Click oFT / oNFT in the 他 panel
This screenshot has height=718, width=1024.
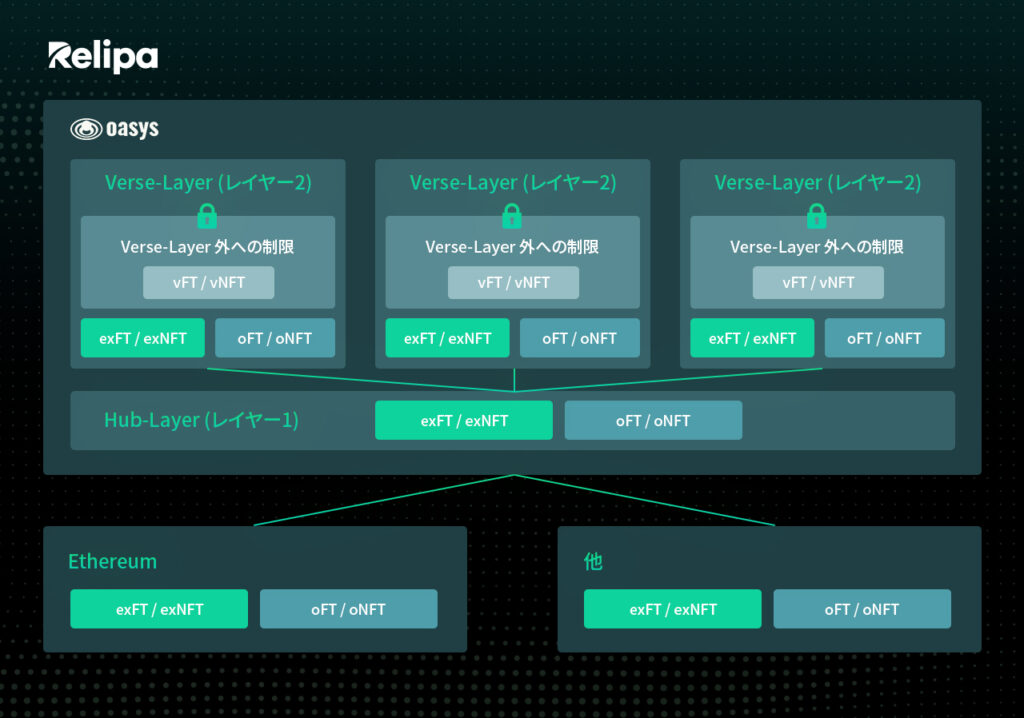862,609
